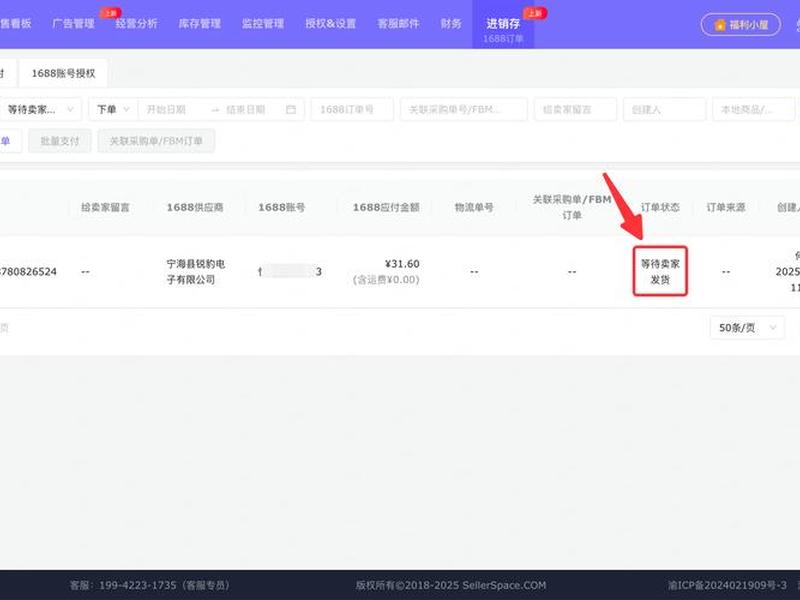
Task: Open the 下单 date type dropdown
Action: (x=113, y=109)
